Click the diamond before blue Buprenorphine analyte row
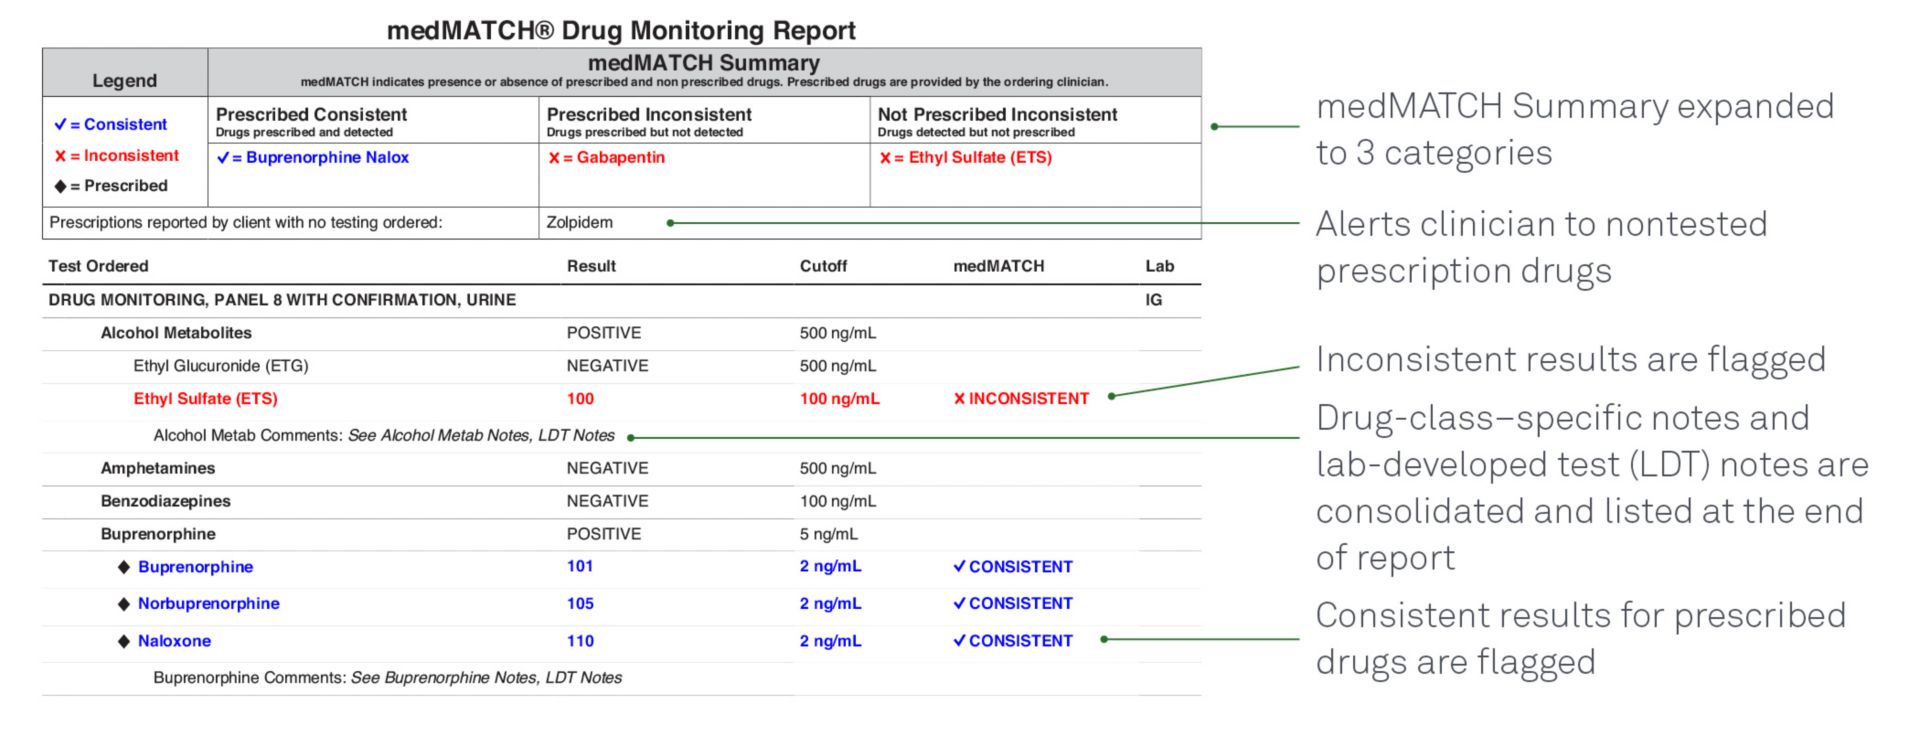 pyautogui.click(x=124, y=567)
